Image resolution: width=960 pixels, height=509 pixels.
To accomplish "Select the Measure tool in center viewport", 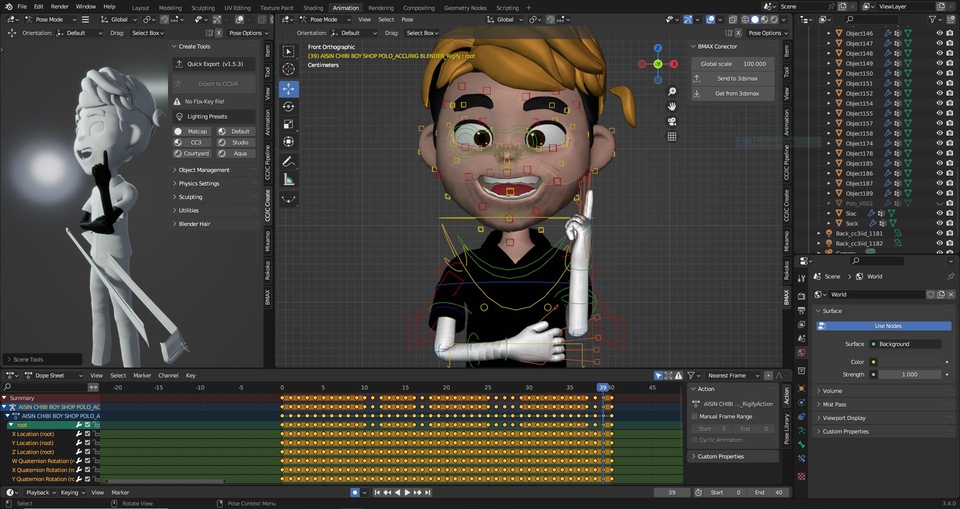I will coord(288,179).
